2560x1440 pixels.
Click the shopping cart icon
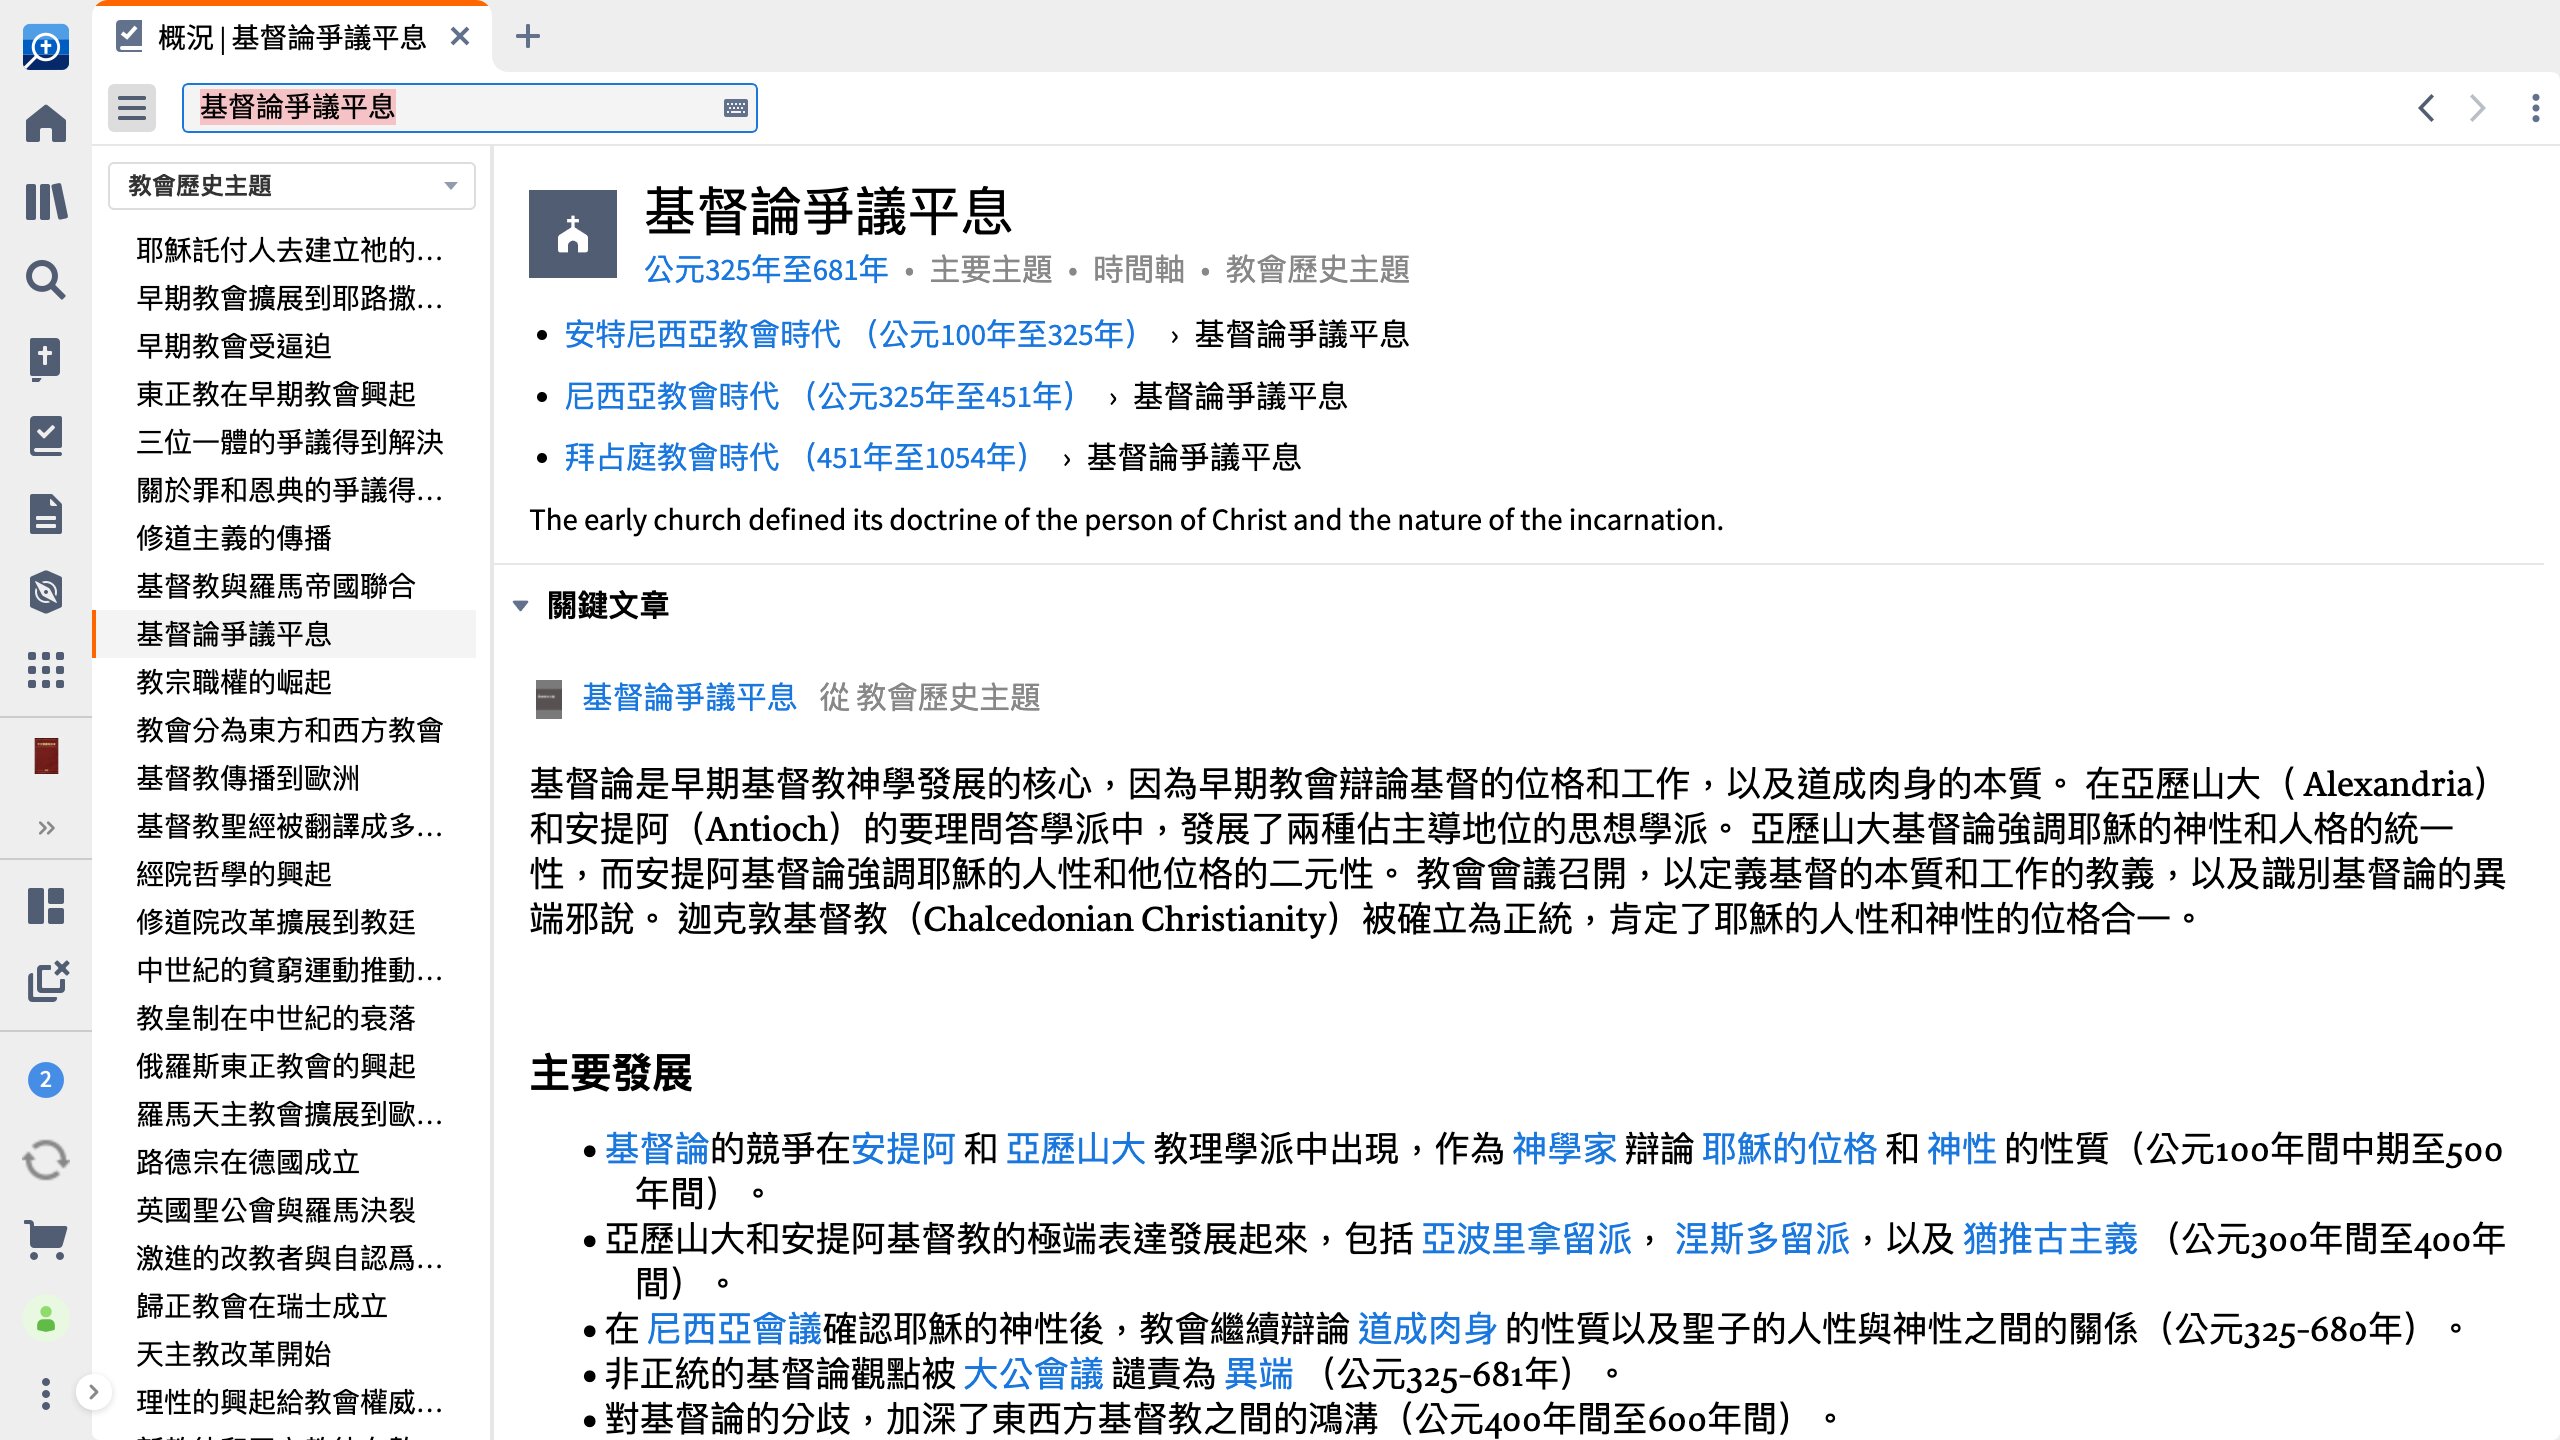[46, 1240]
